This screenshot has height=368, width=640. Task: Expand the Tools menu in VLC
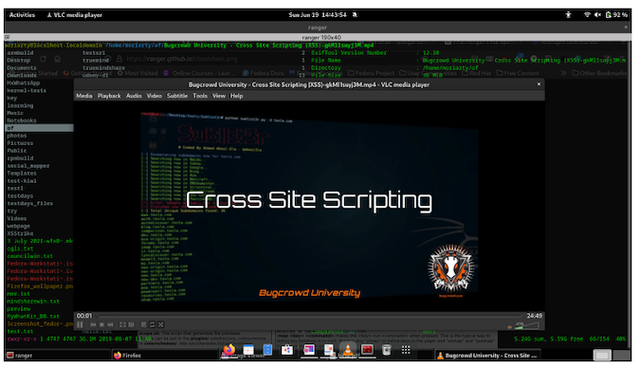click(x=200, y=96)
